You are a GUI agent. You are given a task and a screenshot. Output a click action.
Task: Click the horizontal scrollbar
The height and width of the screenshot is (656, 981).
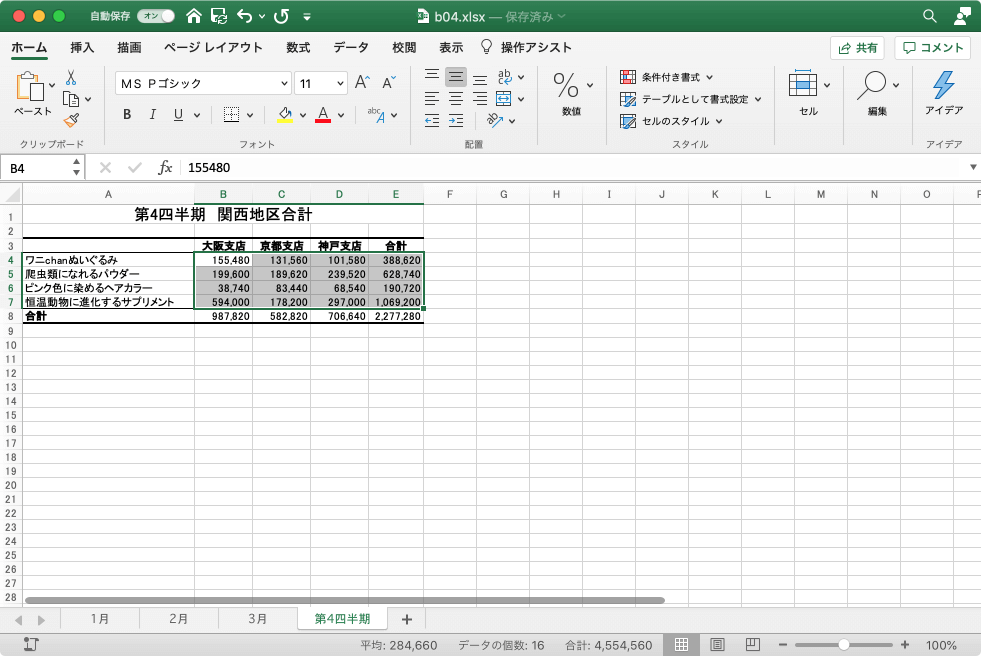coord(344,600)
